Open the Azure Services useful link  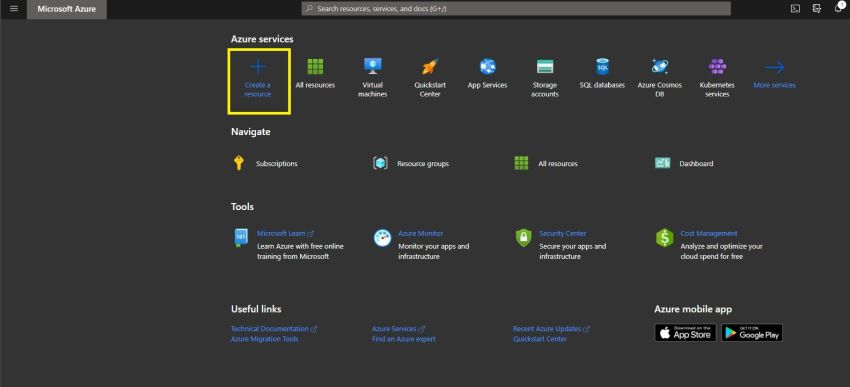(x=398, y=329)
